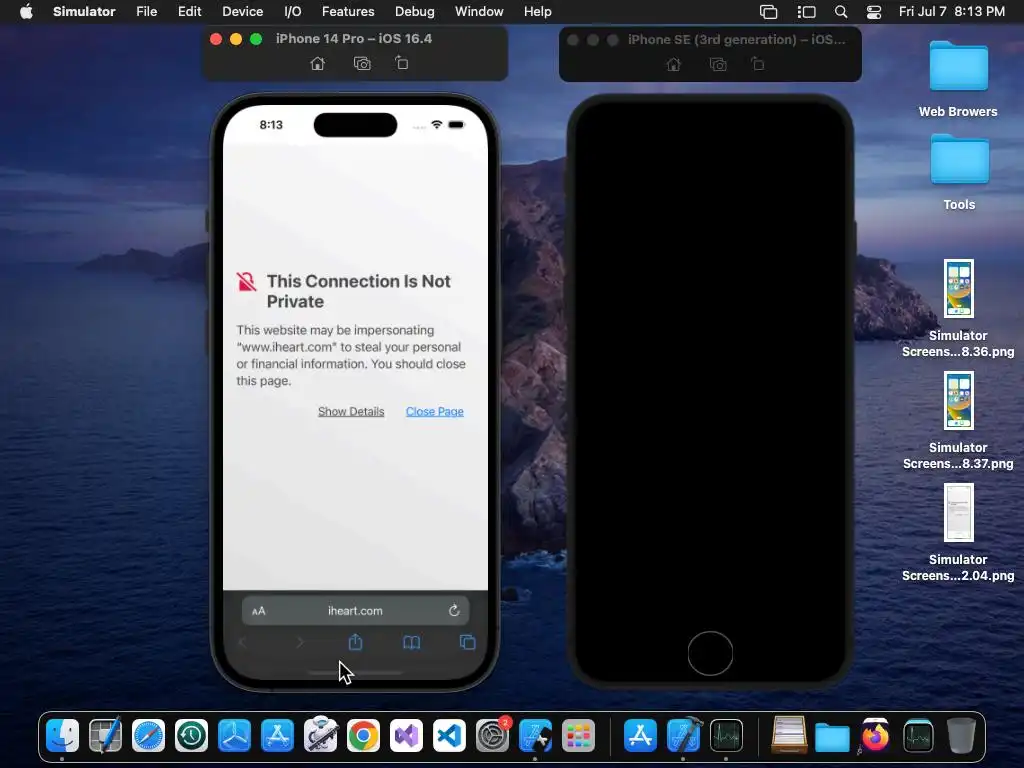Click iPhone SE (3rd generation) window title

[736, 39]
